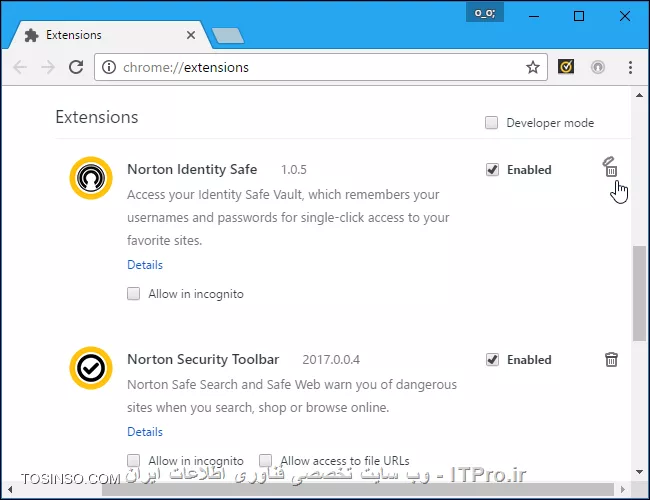Remove Norton Identity Safe via trash icon
Image resolution: width=650 pixels, height=500 pixels.
(611, 167)
